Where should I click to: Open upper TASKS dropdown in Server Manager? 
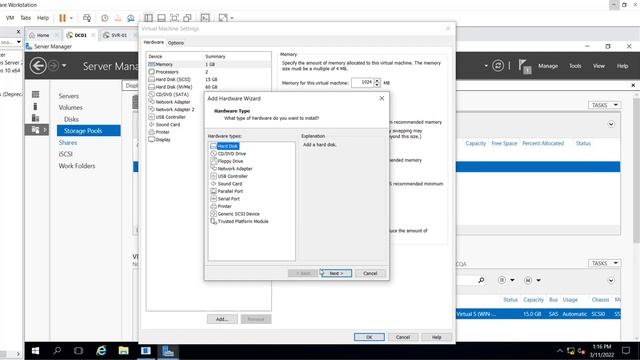604,105
